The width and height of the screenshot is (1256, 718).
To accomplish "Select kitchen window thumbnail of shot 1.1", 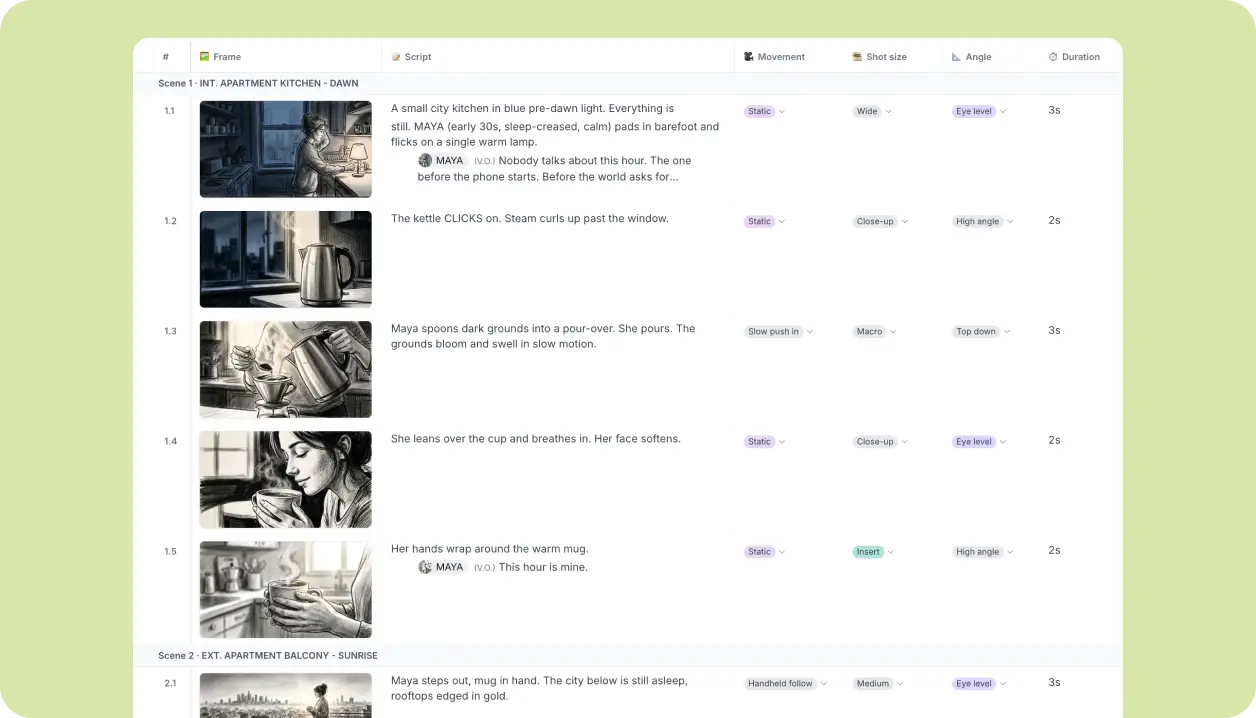I will click(x=285, y=149).
